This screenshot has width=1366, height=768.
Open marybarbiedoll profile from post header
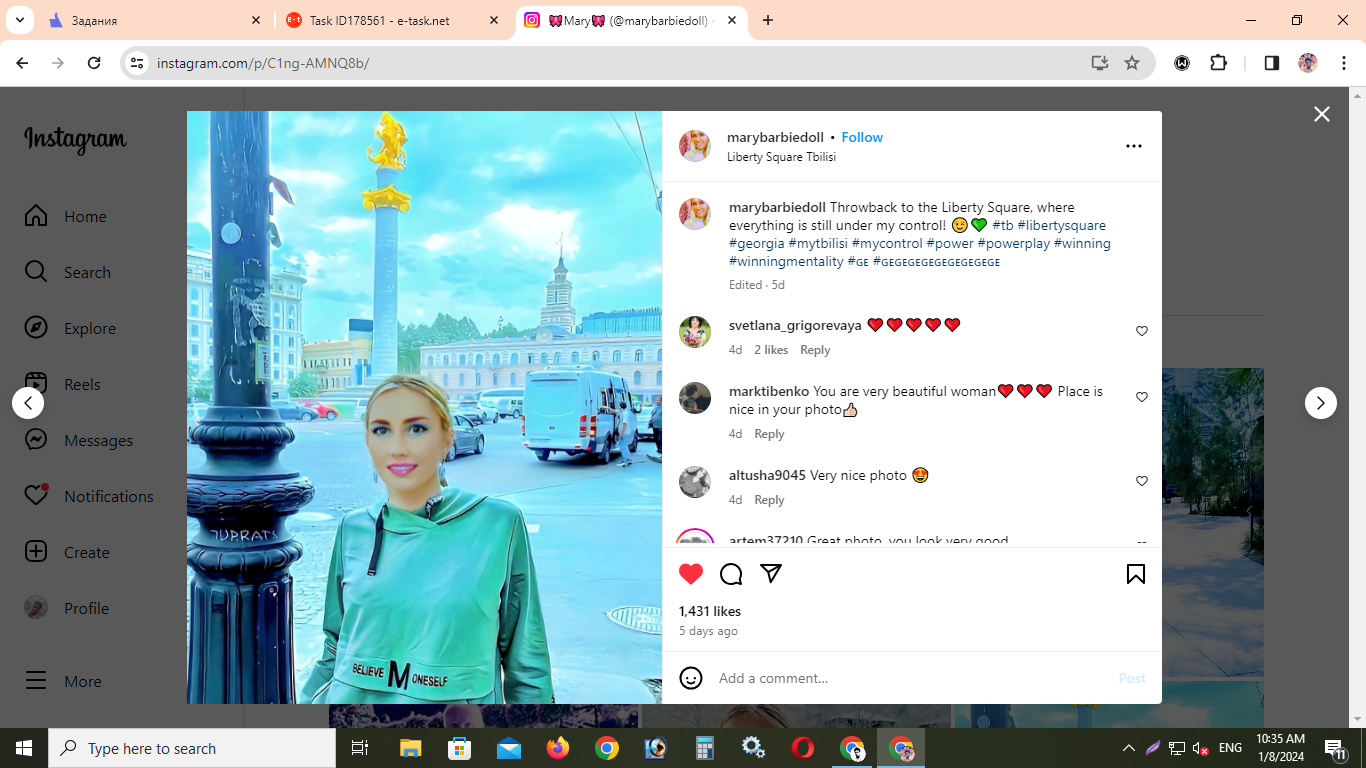click(x=775, y=137)
